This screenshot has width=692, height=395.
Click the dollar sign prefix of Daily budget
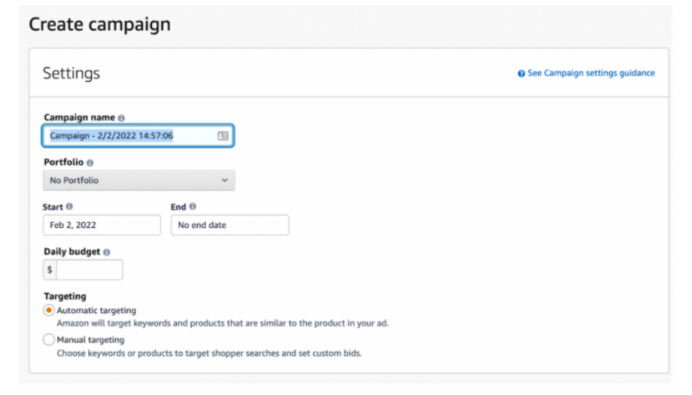50,270
